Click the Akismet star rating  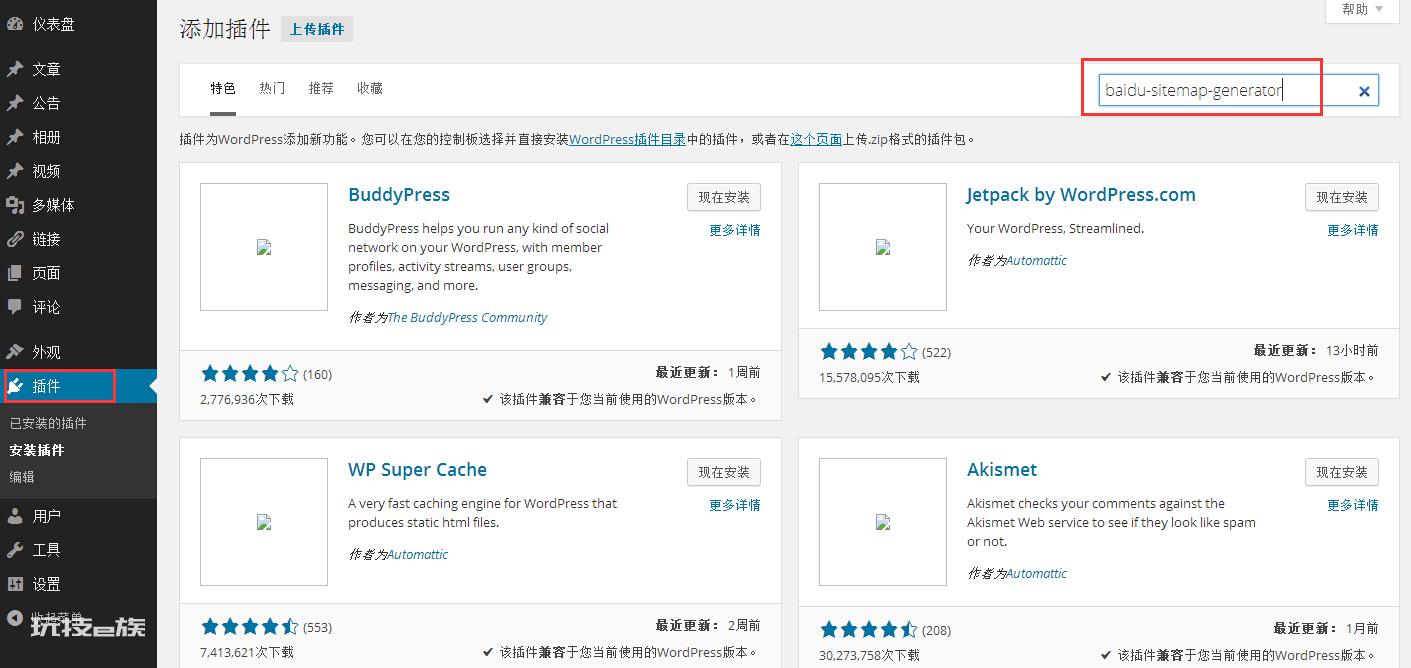tap(868, 630)
